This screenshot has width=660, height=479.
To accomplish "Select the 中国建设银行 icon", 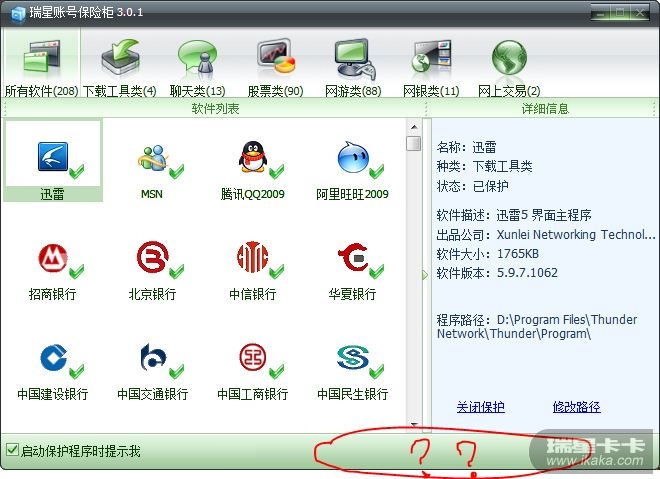I will coord(53,358).
